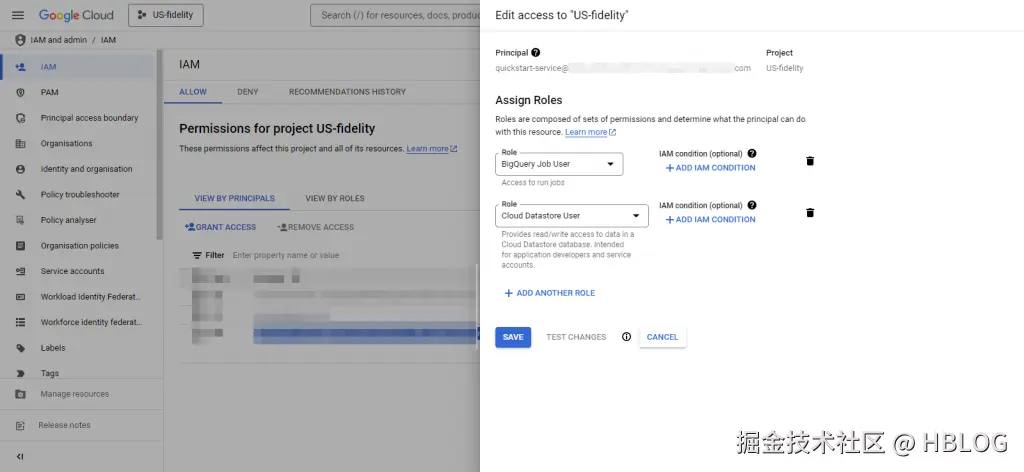Click the IAM sidebar icon
Screen dimensions: 1024x472
(x=20, y=67)
